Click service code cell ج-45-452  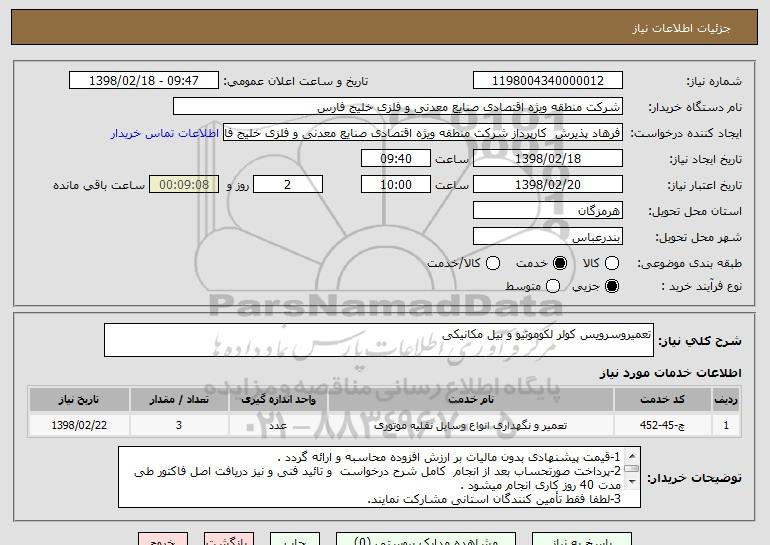[662, 425]
